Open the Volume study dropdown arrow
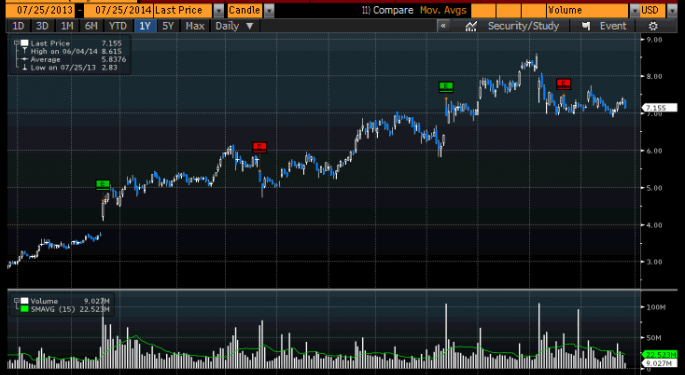The width and height of the screenshot is (685, 375). [634, 10]
